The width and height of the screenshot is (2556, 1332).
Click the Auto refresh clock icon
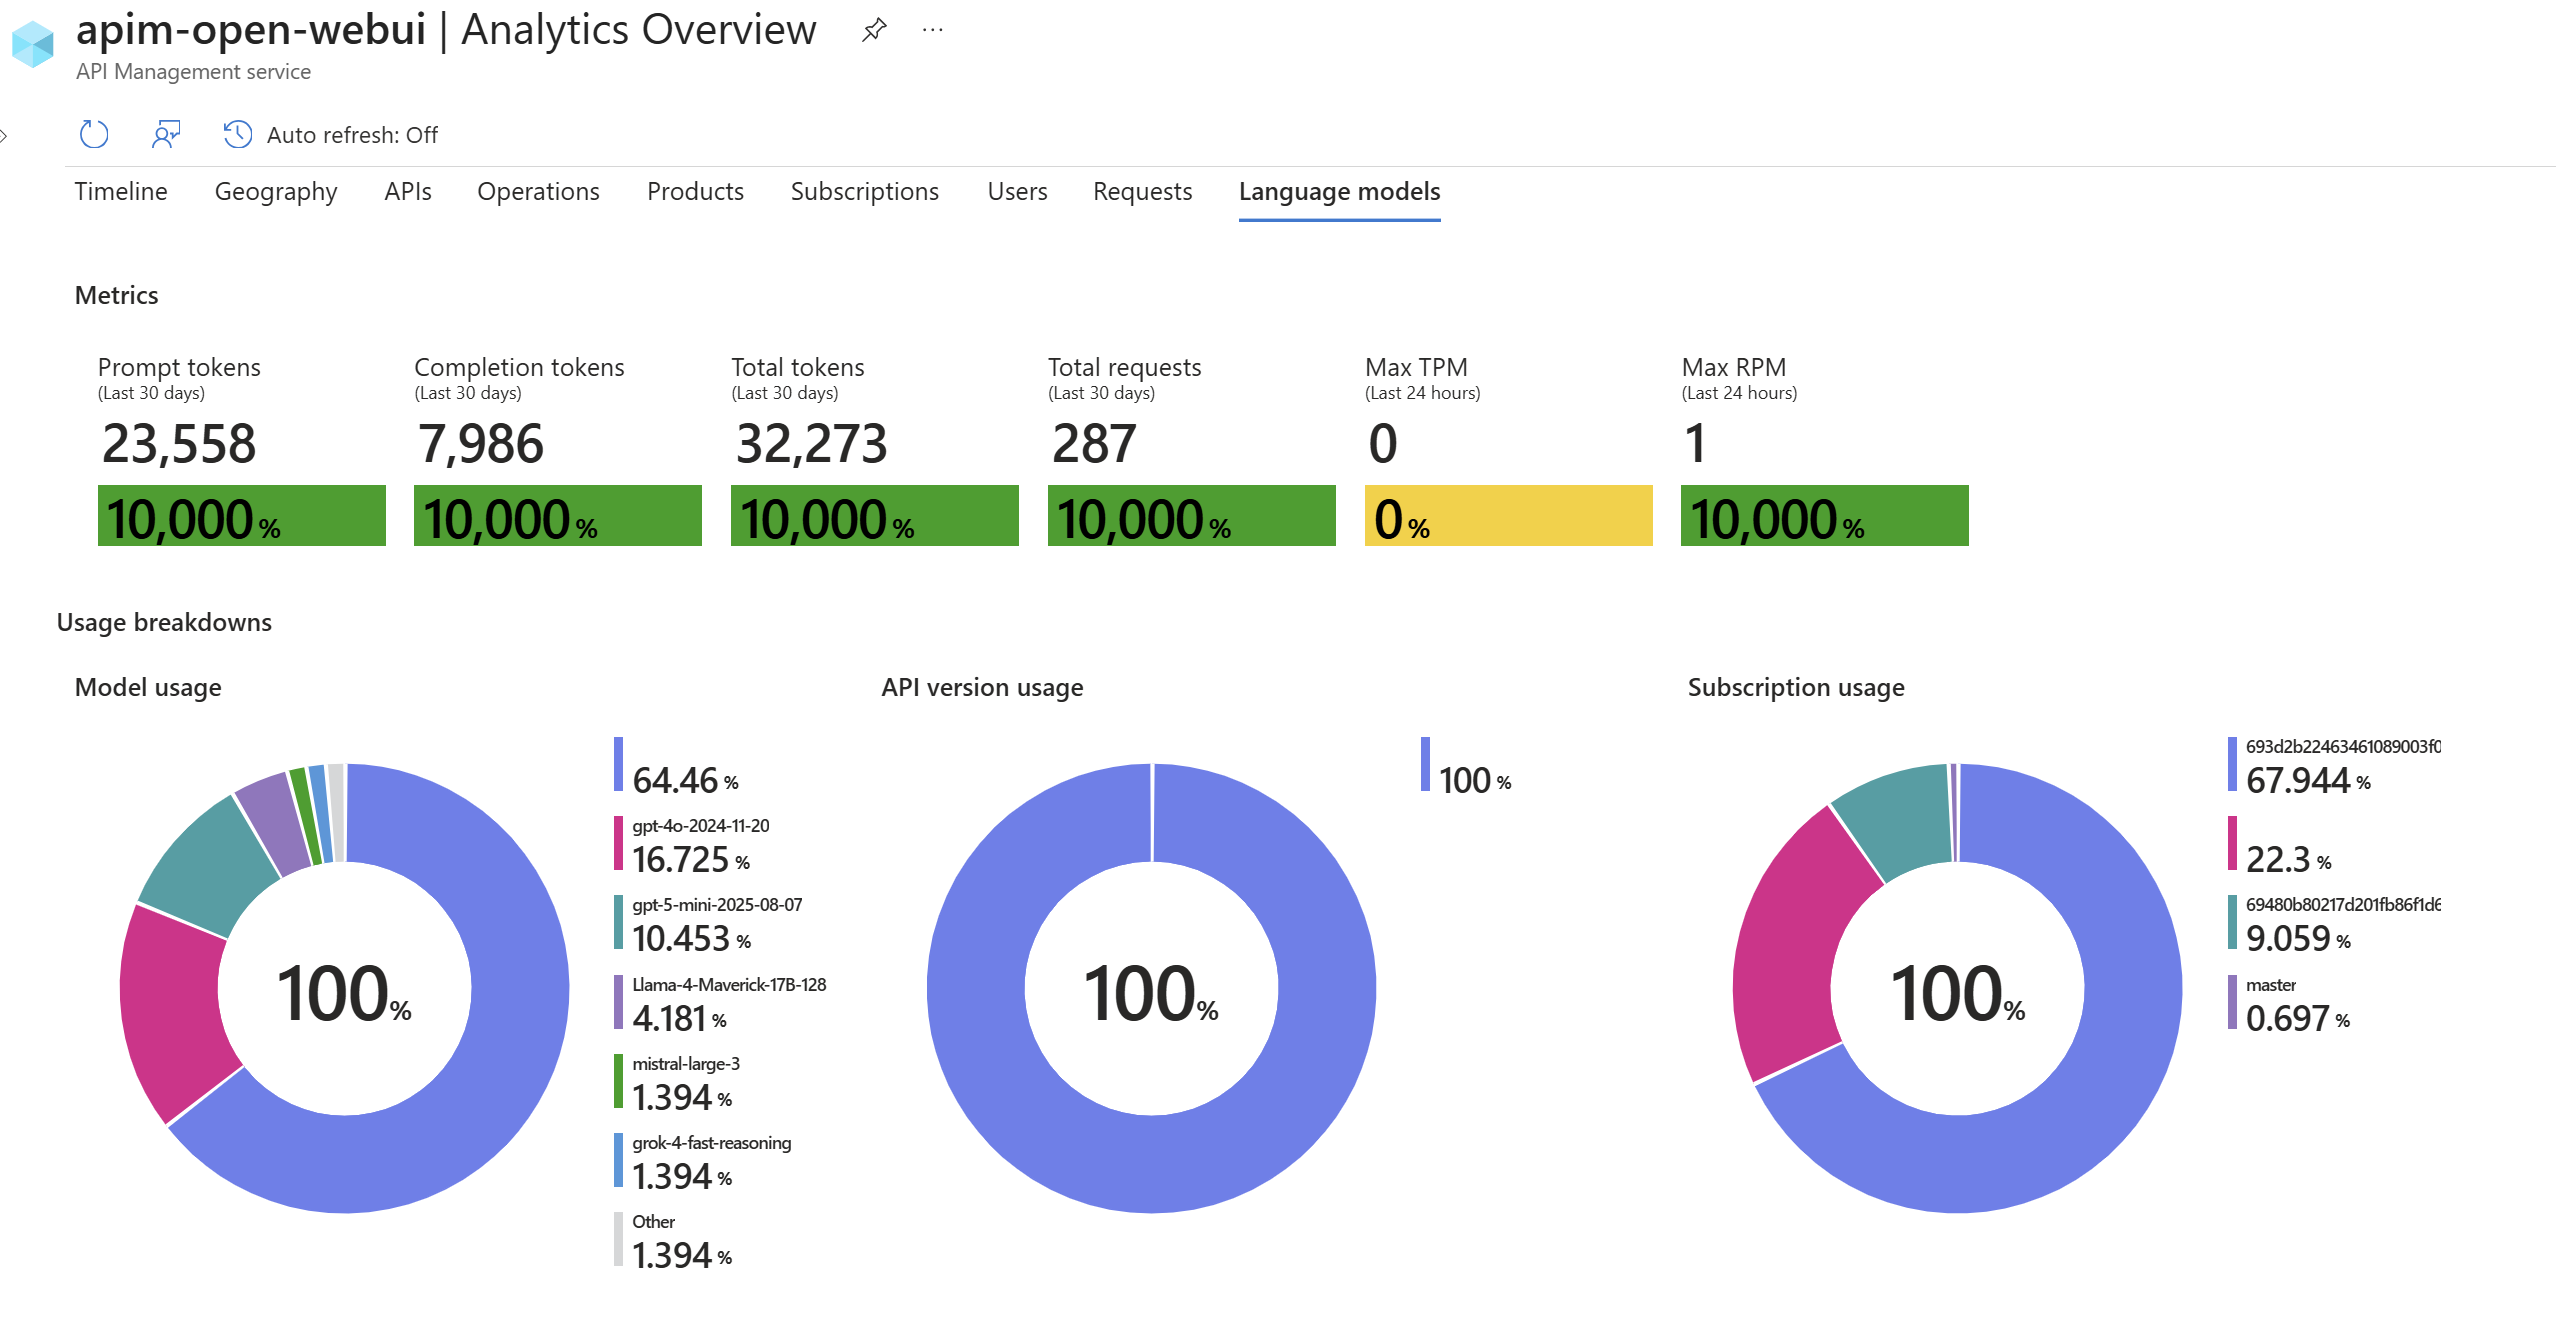tap(237, 134)
